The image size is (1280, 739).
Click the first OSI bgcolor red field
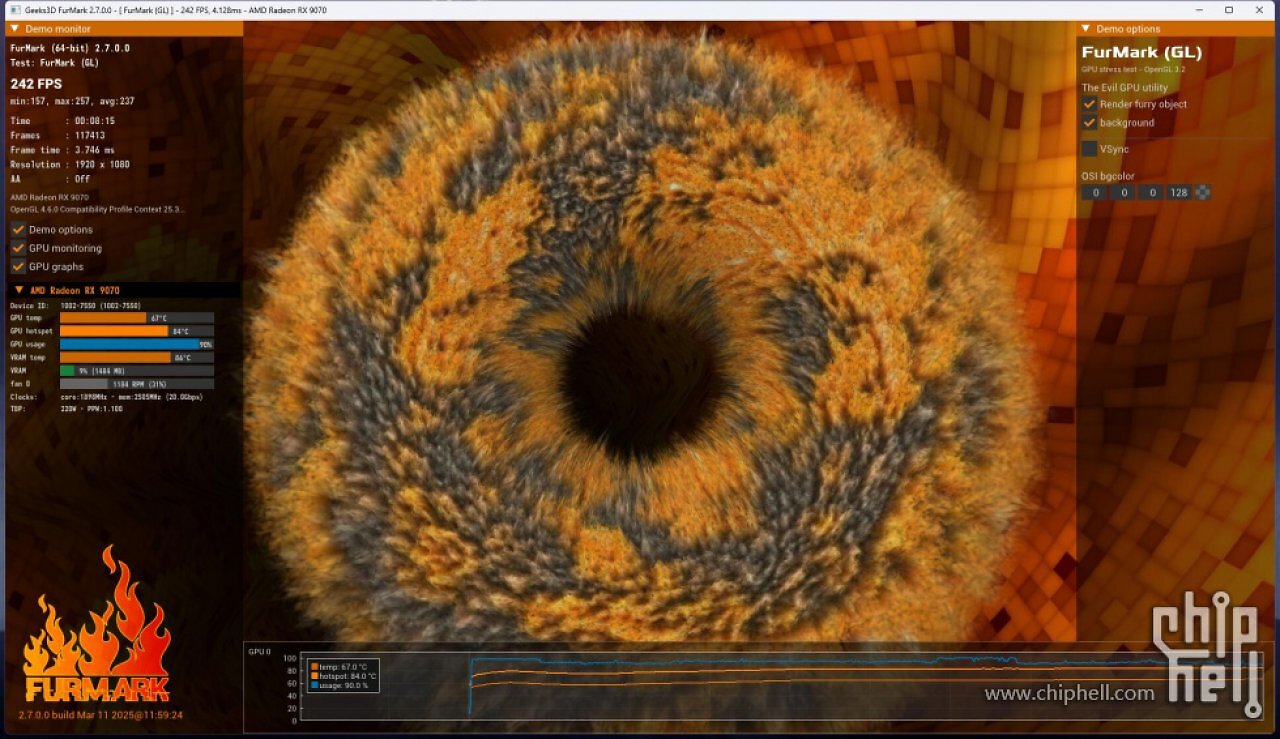pyautogui.click(x=1095, y=192)
